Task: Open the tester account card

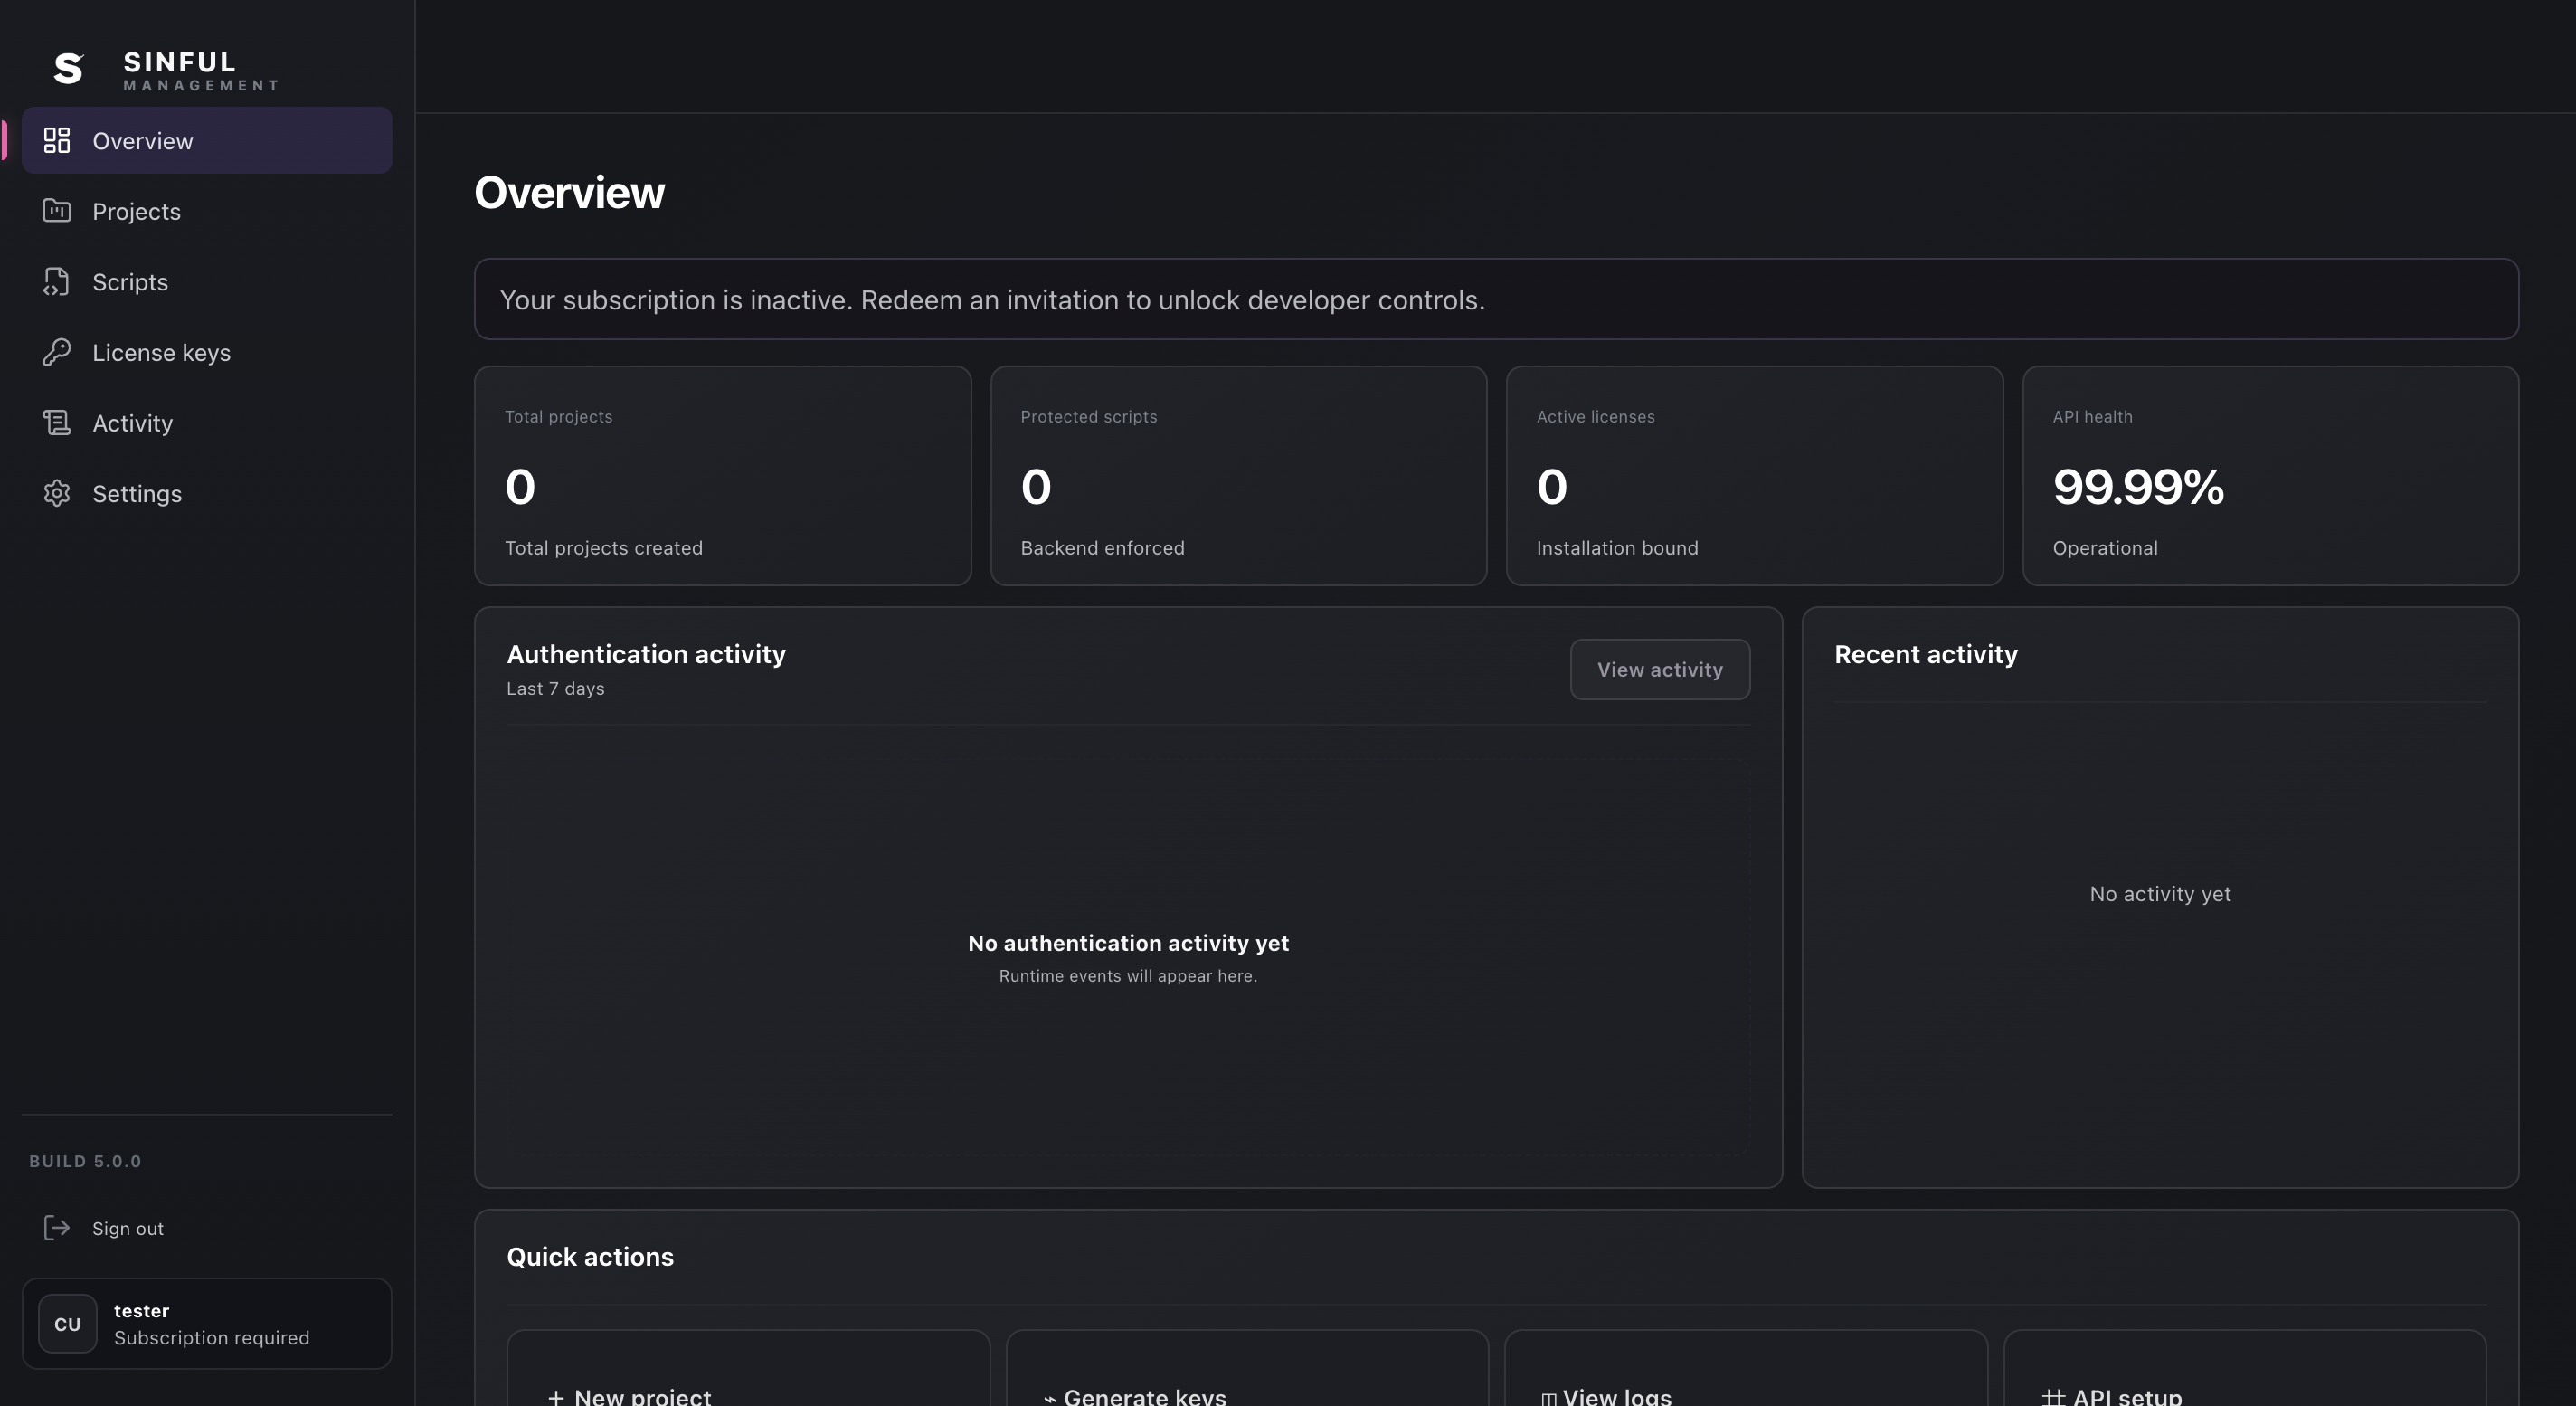Action: pos(207,1323)
